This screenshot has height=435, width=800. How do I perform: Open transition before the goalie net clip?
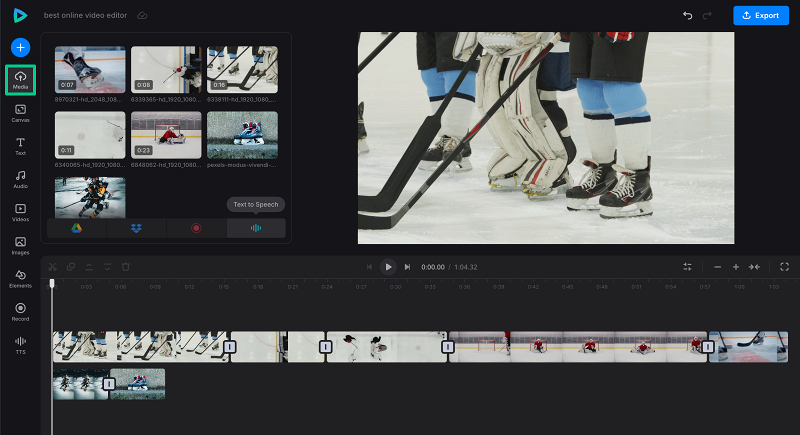pos(448,347)
